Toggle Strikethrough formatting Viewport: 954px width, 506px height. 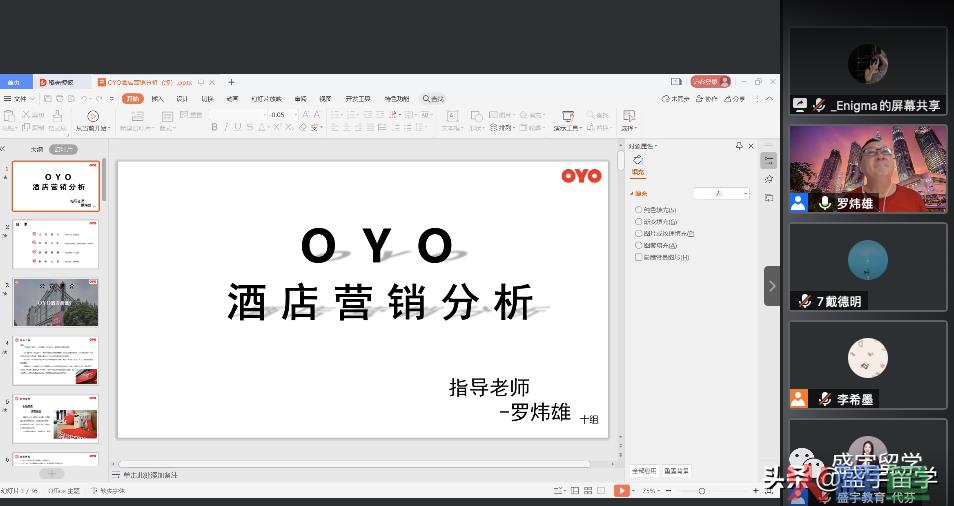(249, 127)
